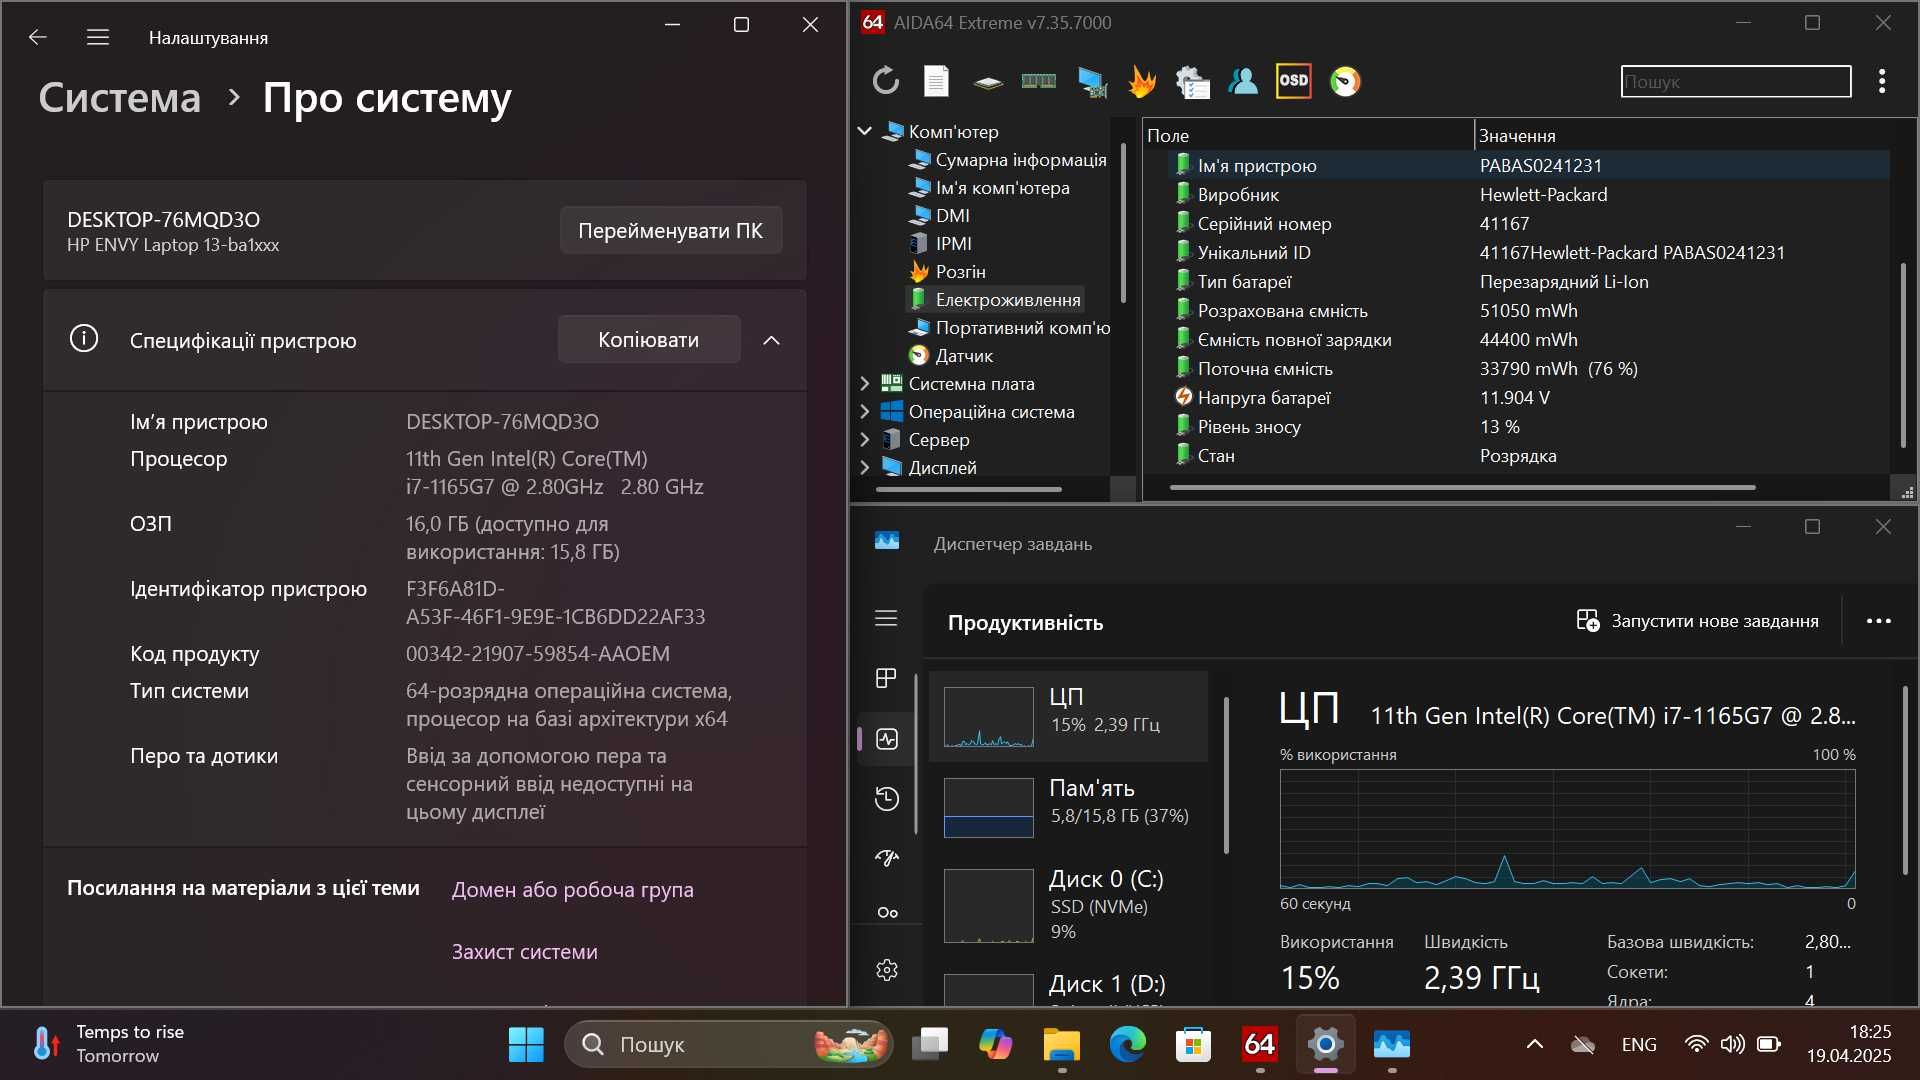Collapse the Комп'ютер tree node
This screenshot has height=1080, width=1920.
click(865, 131)
